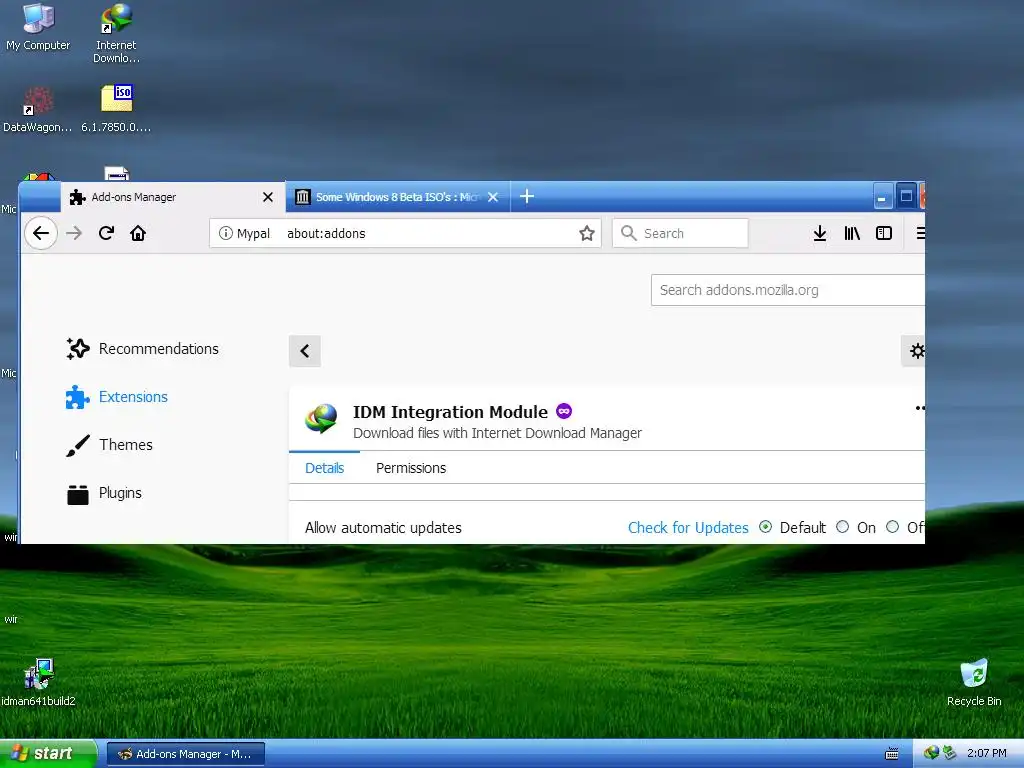The width and height of the screenshot is (1024, 768).
Task: Return to extensions list with back chevron
Action: [x=304, y=351]
